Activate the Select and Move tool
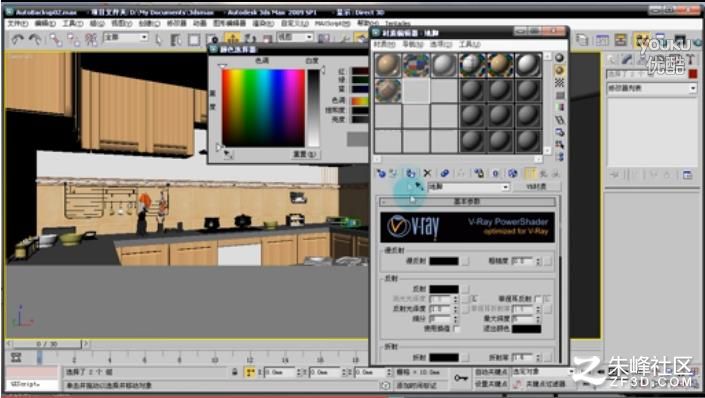The image size is (705, 398). 232,39
